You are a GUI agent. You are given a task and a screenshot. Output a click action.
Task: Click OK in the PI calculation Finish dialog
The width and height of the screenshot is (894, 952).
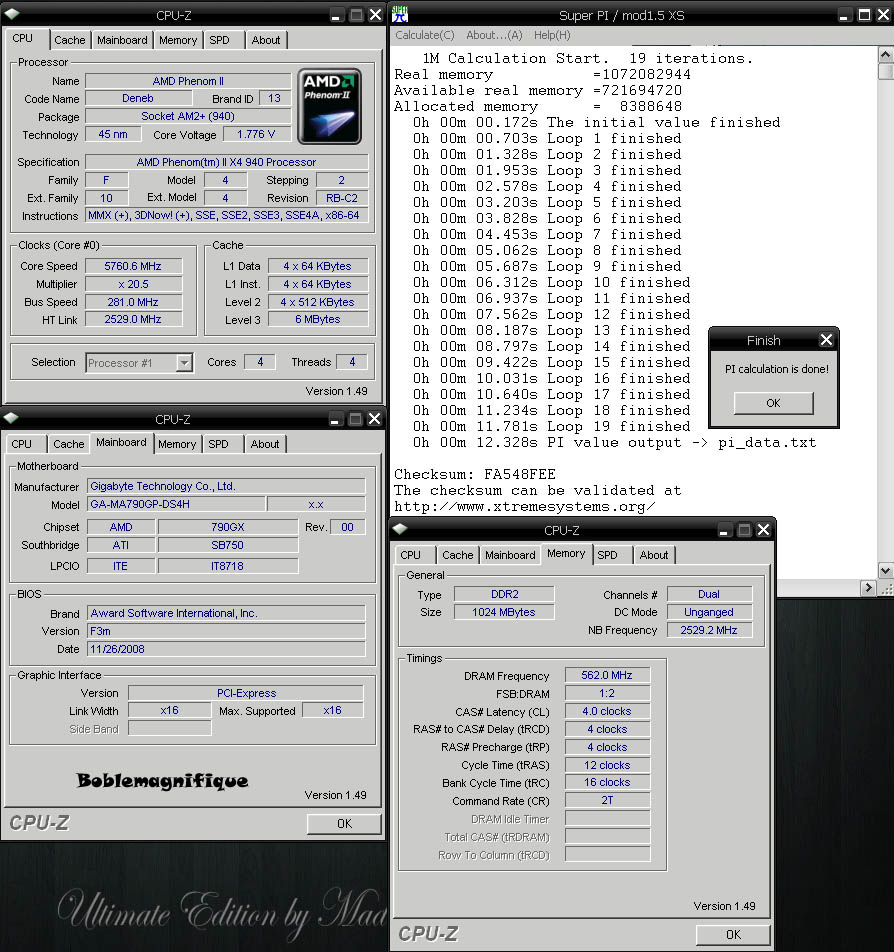pyautogui.click(x=773, y=403)
